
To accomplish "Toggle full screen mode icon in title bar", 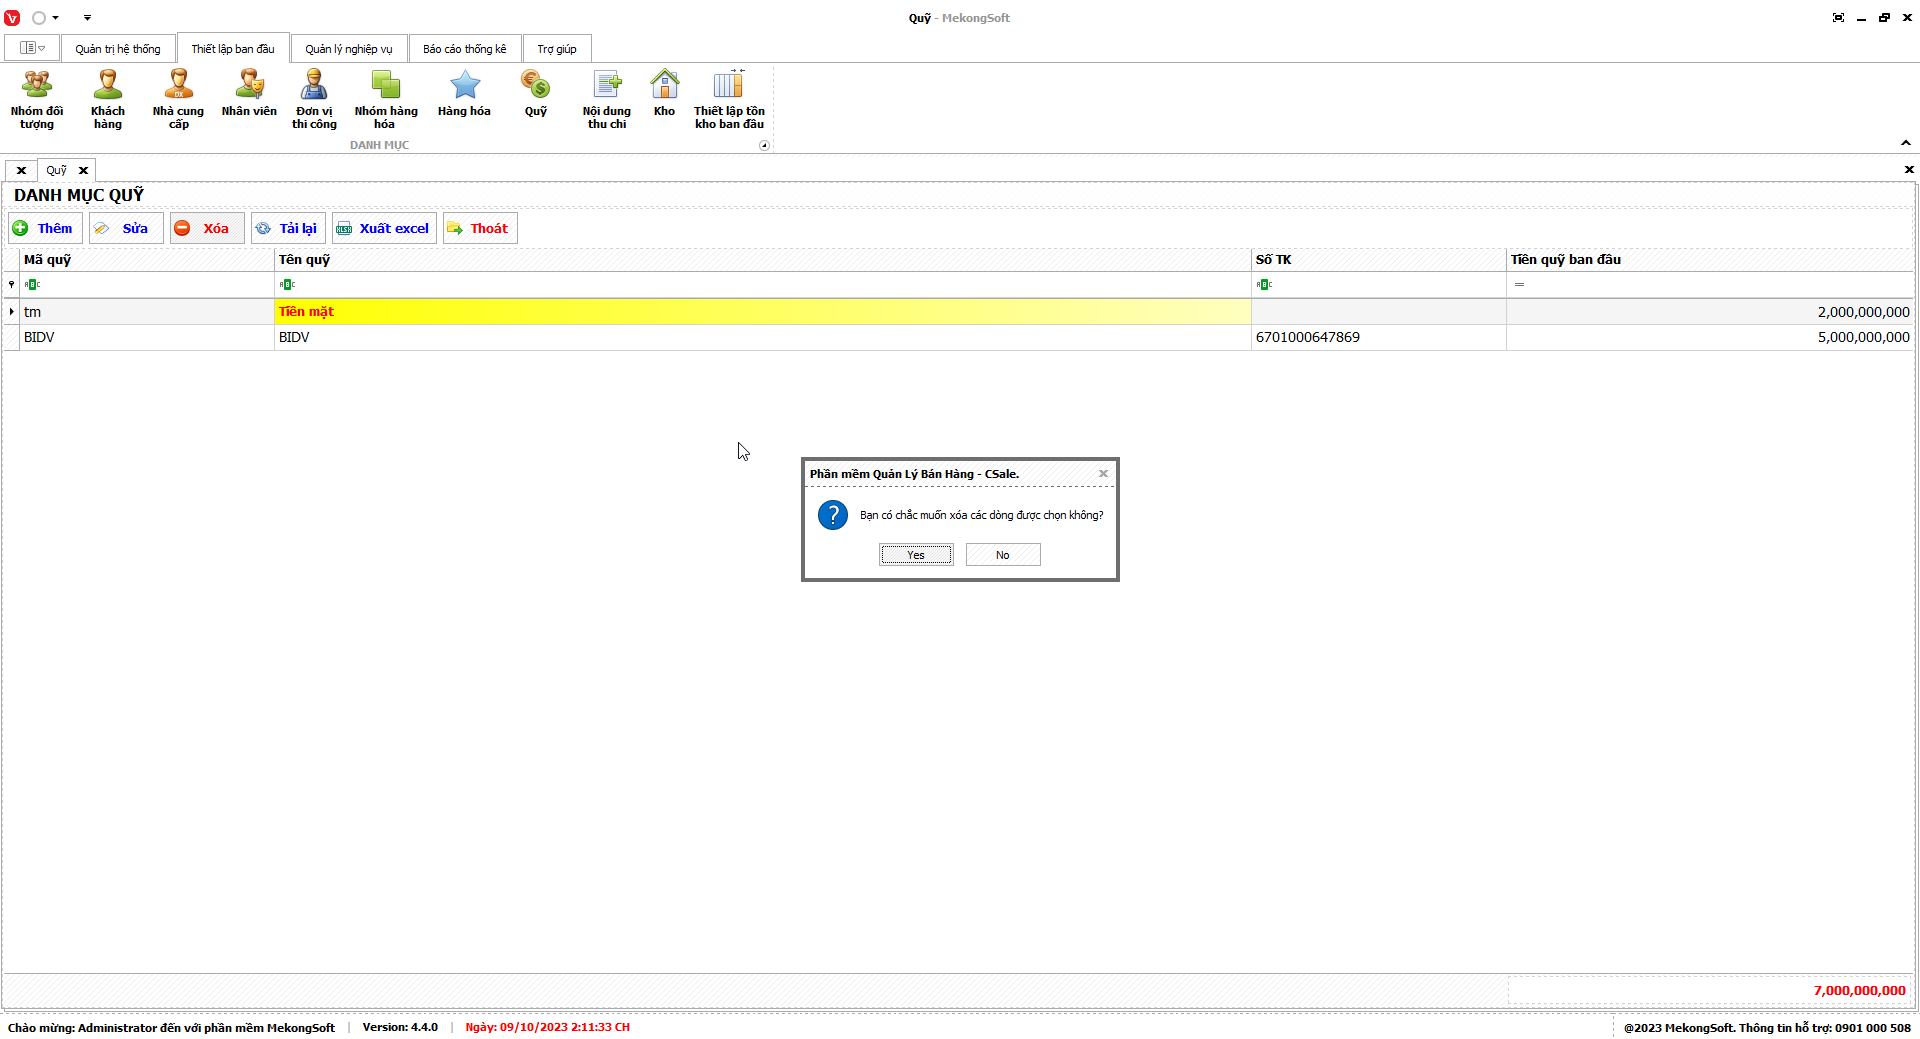I will tap(1838, 18).
